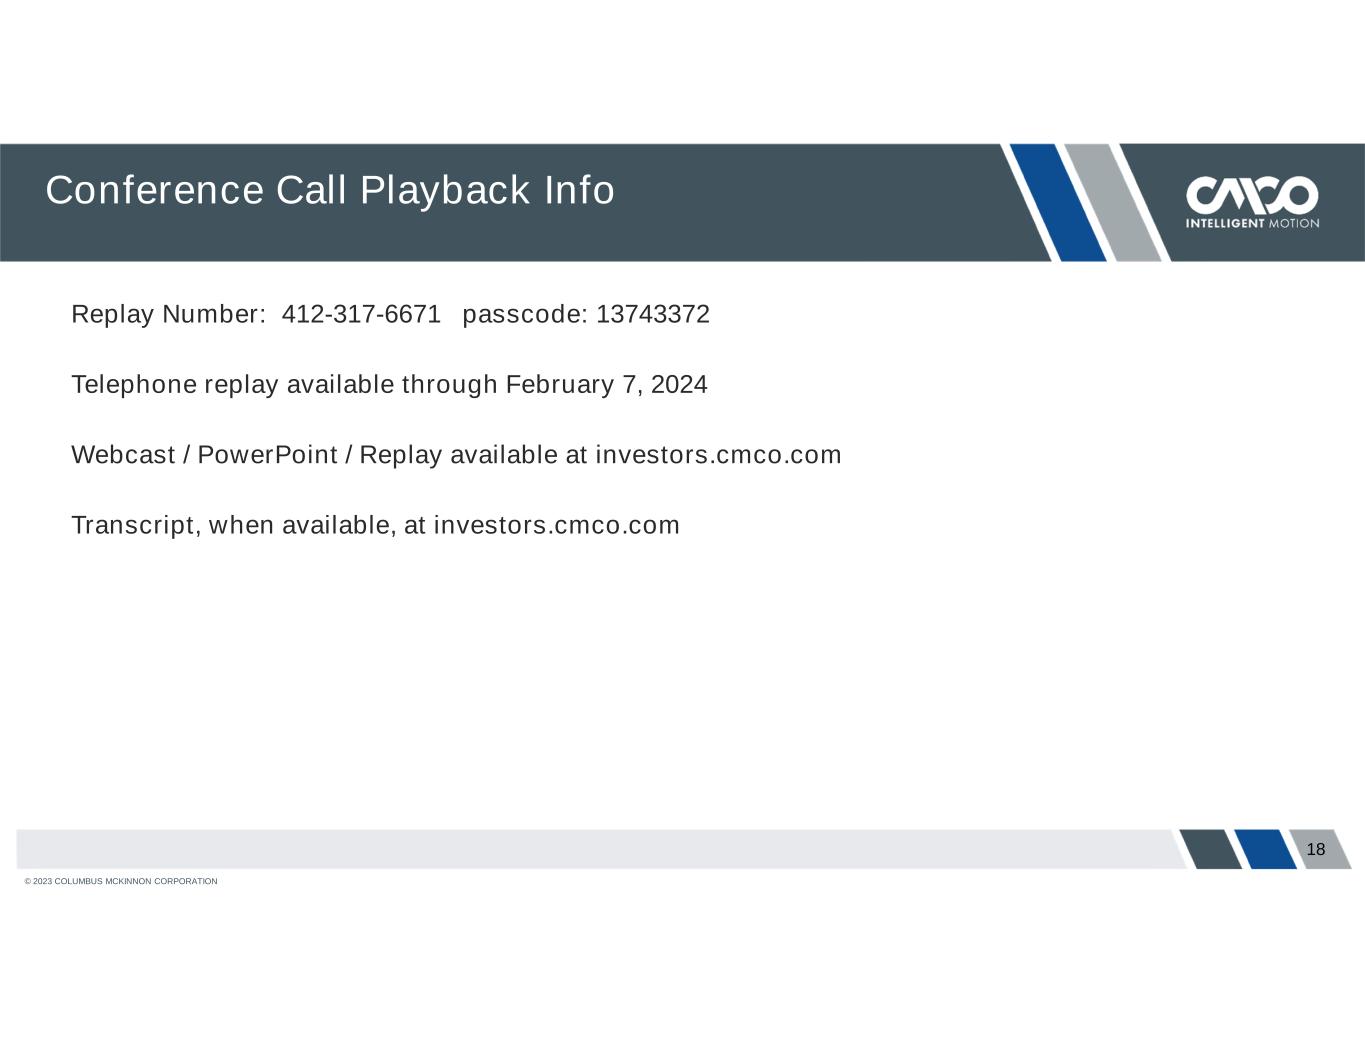Click the blue parallelogram in footer

[1265, 849]
